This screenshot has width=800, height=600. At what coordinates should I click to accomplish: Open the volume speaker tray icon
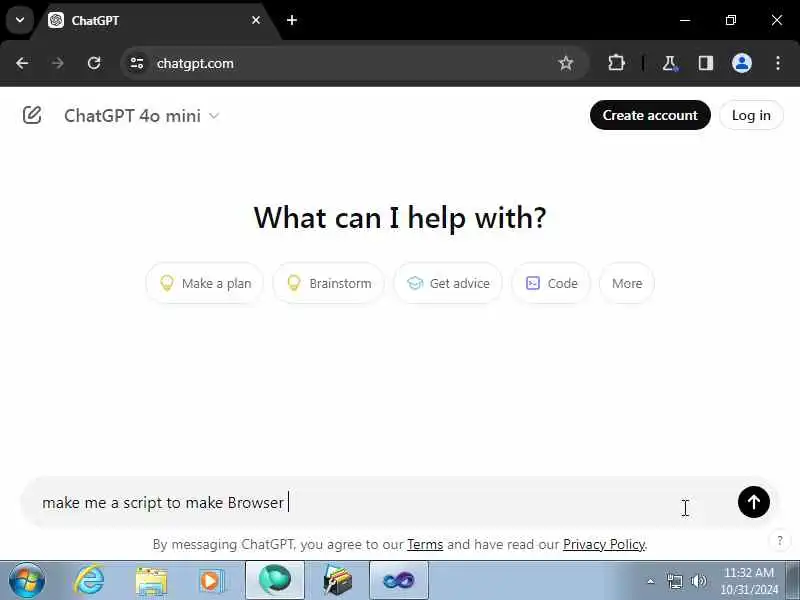point(698,581)
